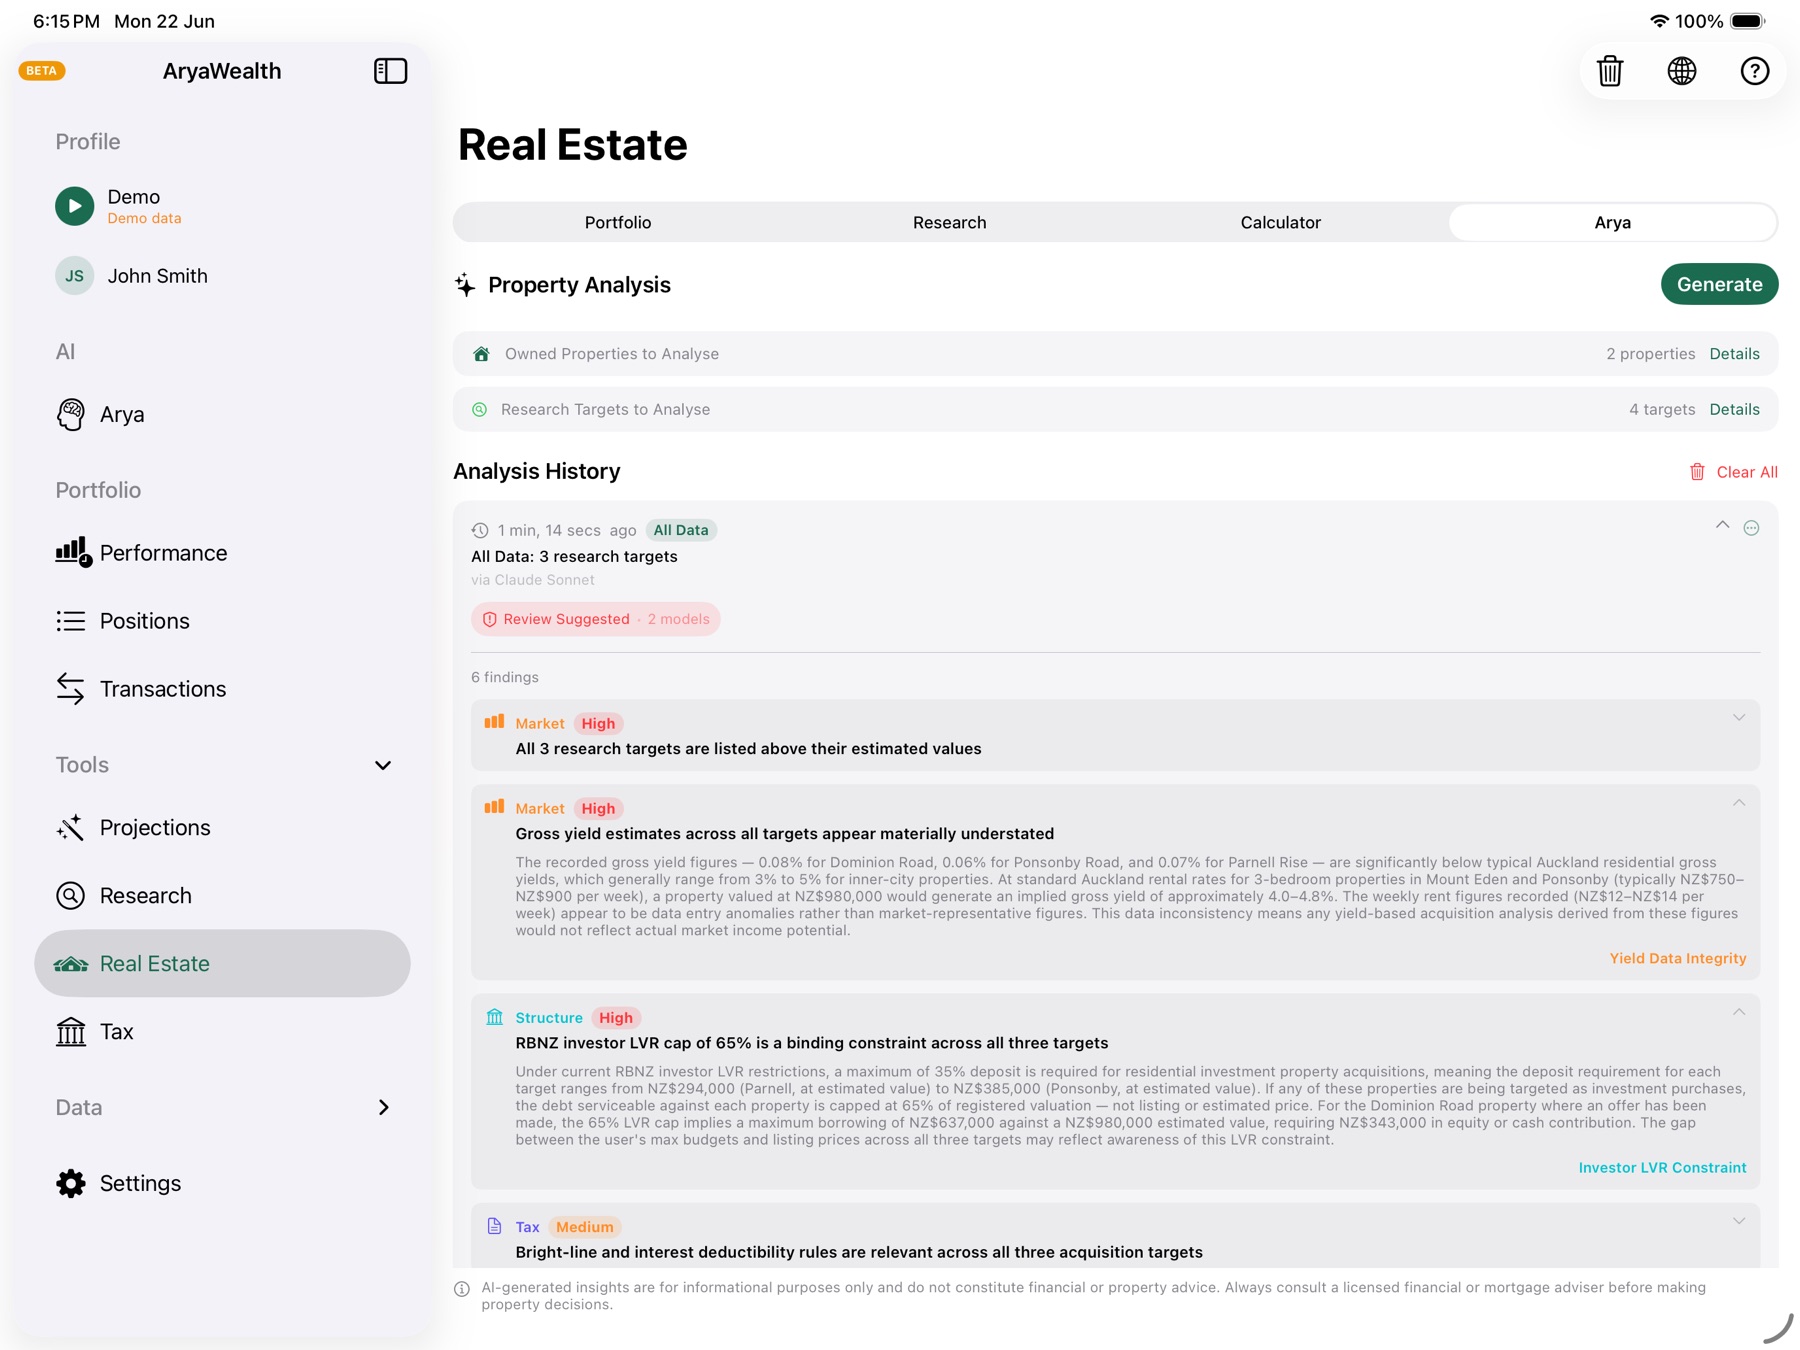Click Clear All analysis history
1800x1350 pixels.
click(x=1733, y=472)
